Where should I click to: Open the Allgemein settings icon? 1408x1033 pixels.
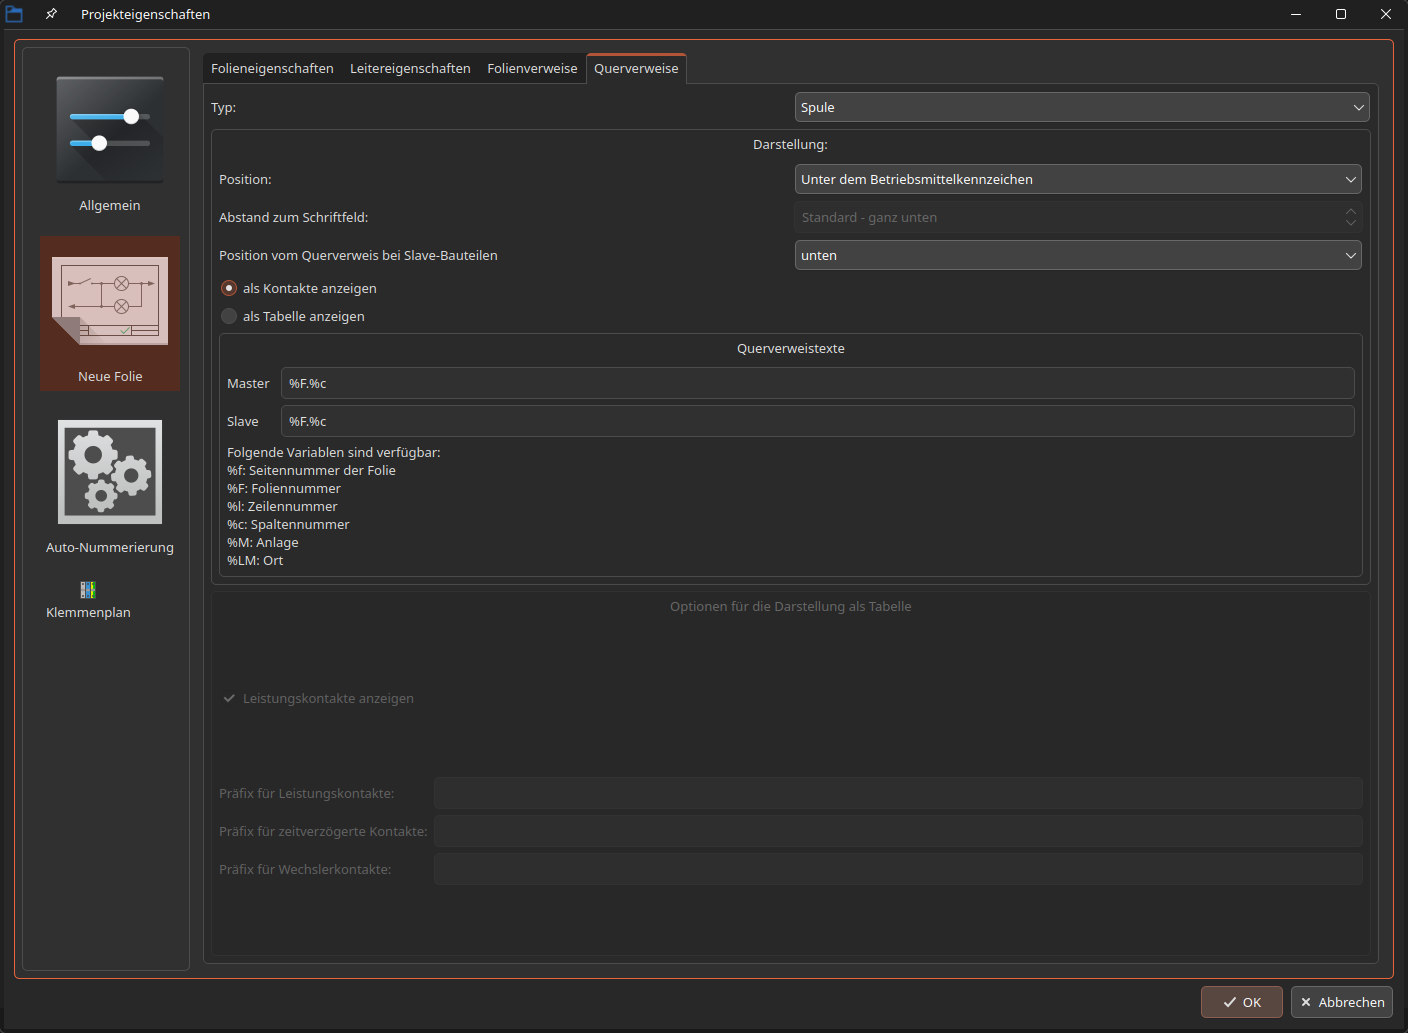(110, 131)
